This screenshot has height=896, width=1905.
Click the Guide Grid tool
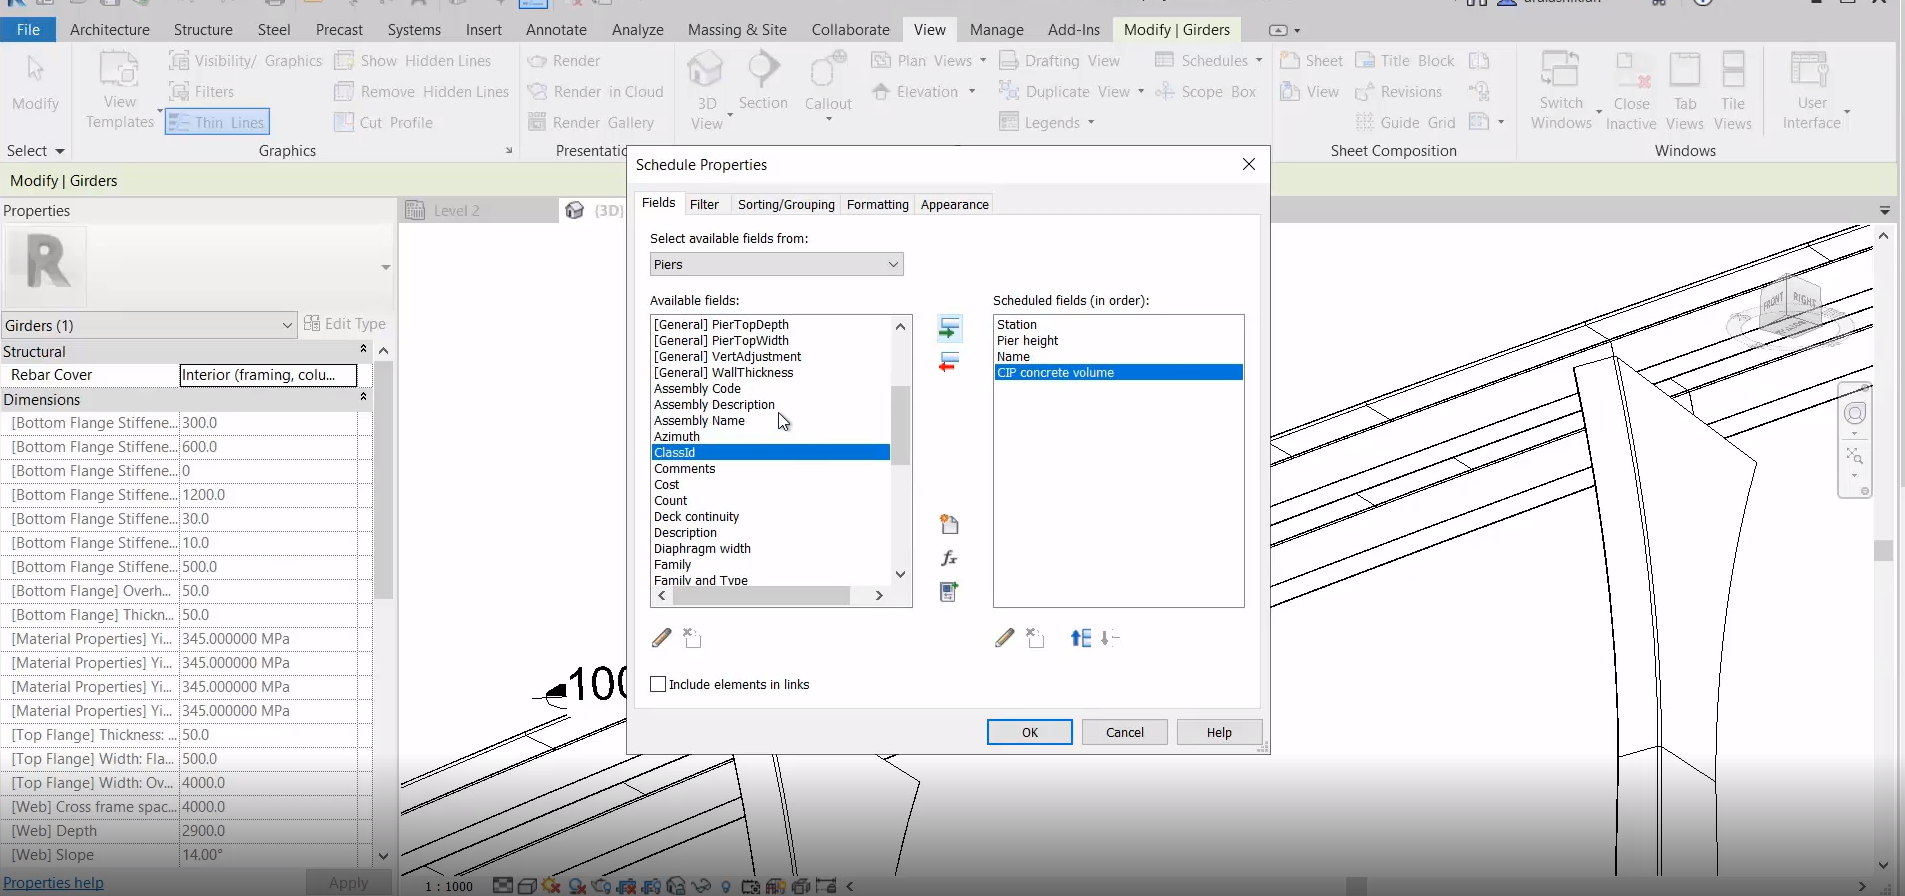1405,123
